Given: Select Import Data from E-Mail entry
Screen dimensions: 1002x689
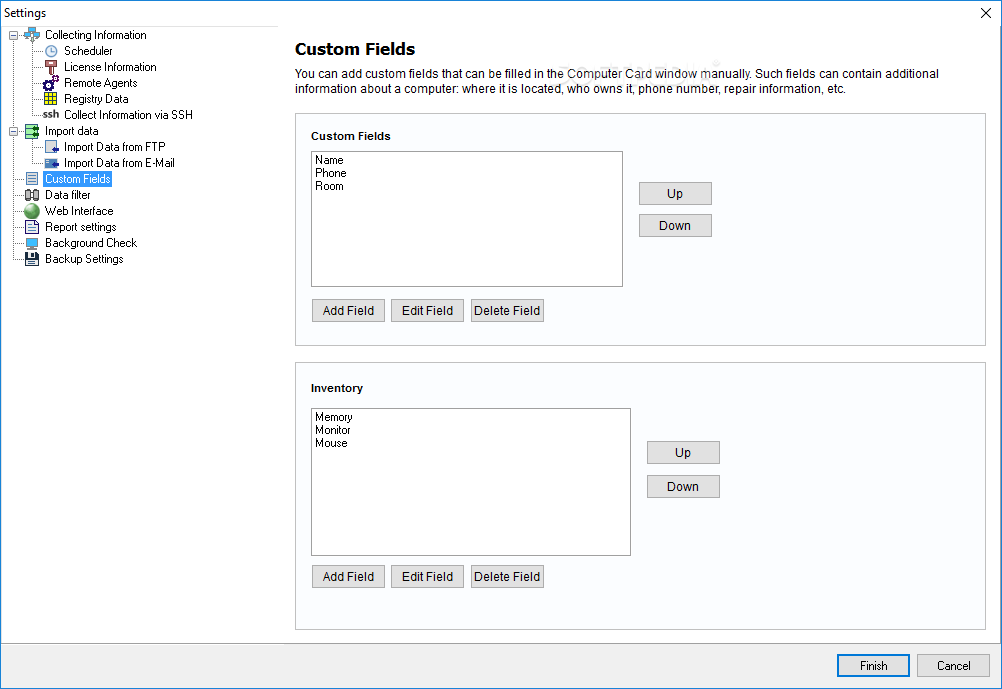Looking at the screenshot, I should (x=119, y=163).
